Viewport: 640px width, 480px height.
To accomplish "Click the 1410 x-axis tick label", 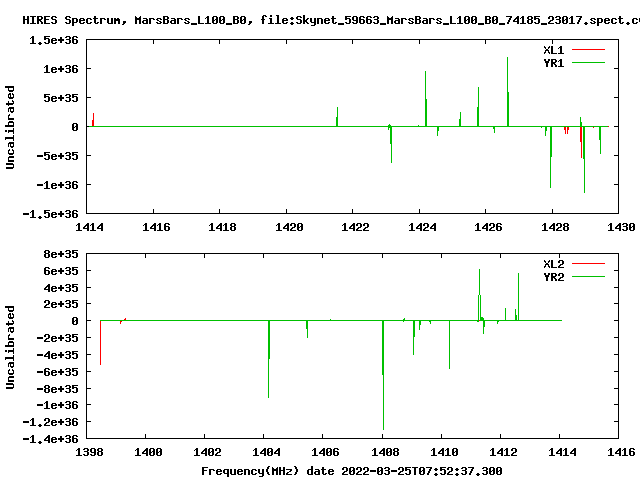I will pos(444,452).
